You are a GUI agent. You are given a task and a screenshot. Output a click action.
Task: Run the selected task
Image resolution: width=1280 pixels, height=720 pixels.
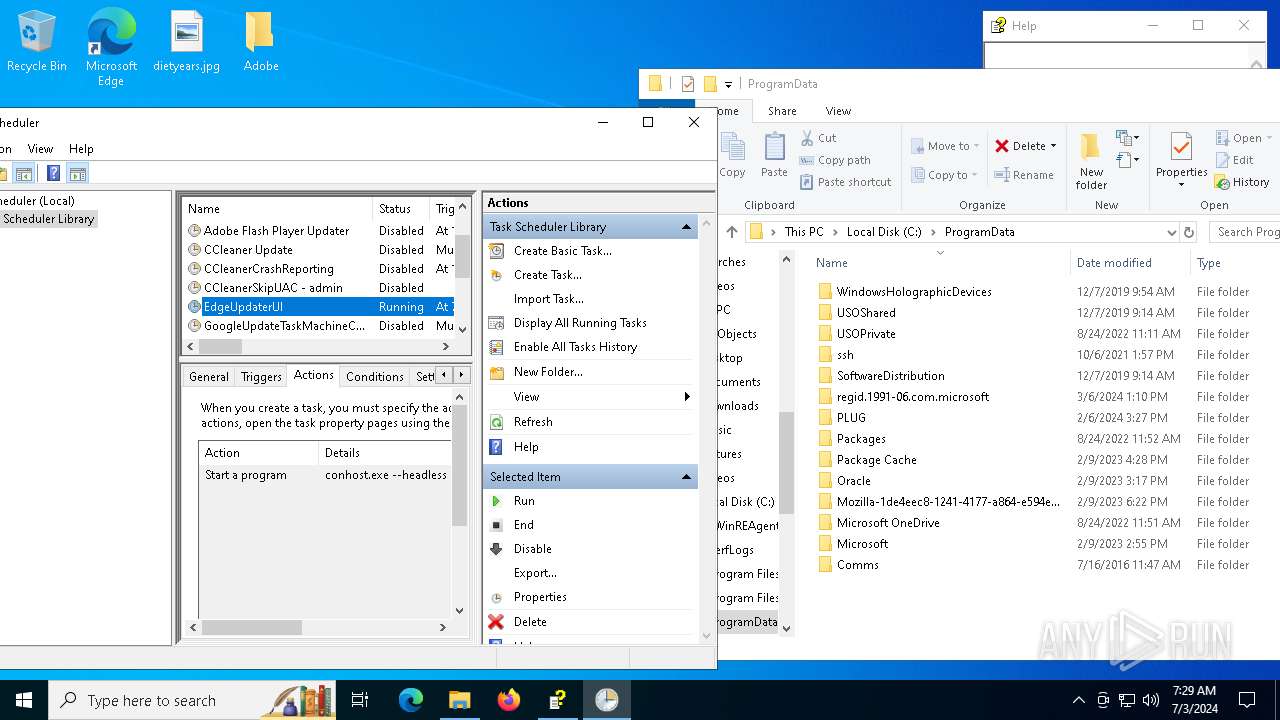(x=524, y=501)
